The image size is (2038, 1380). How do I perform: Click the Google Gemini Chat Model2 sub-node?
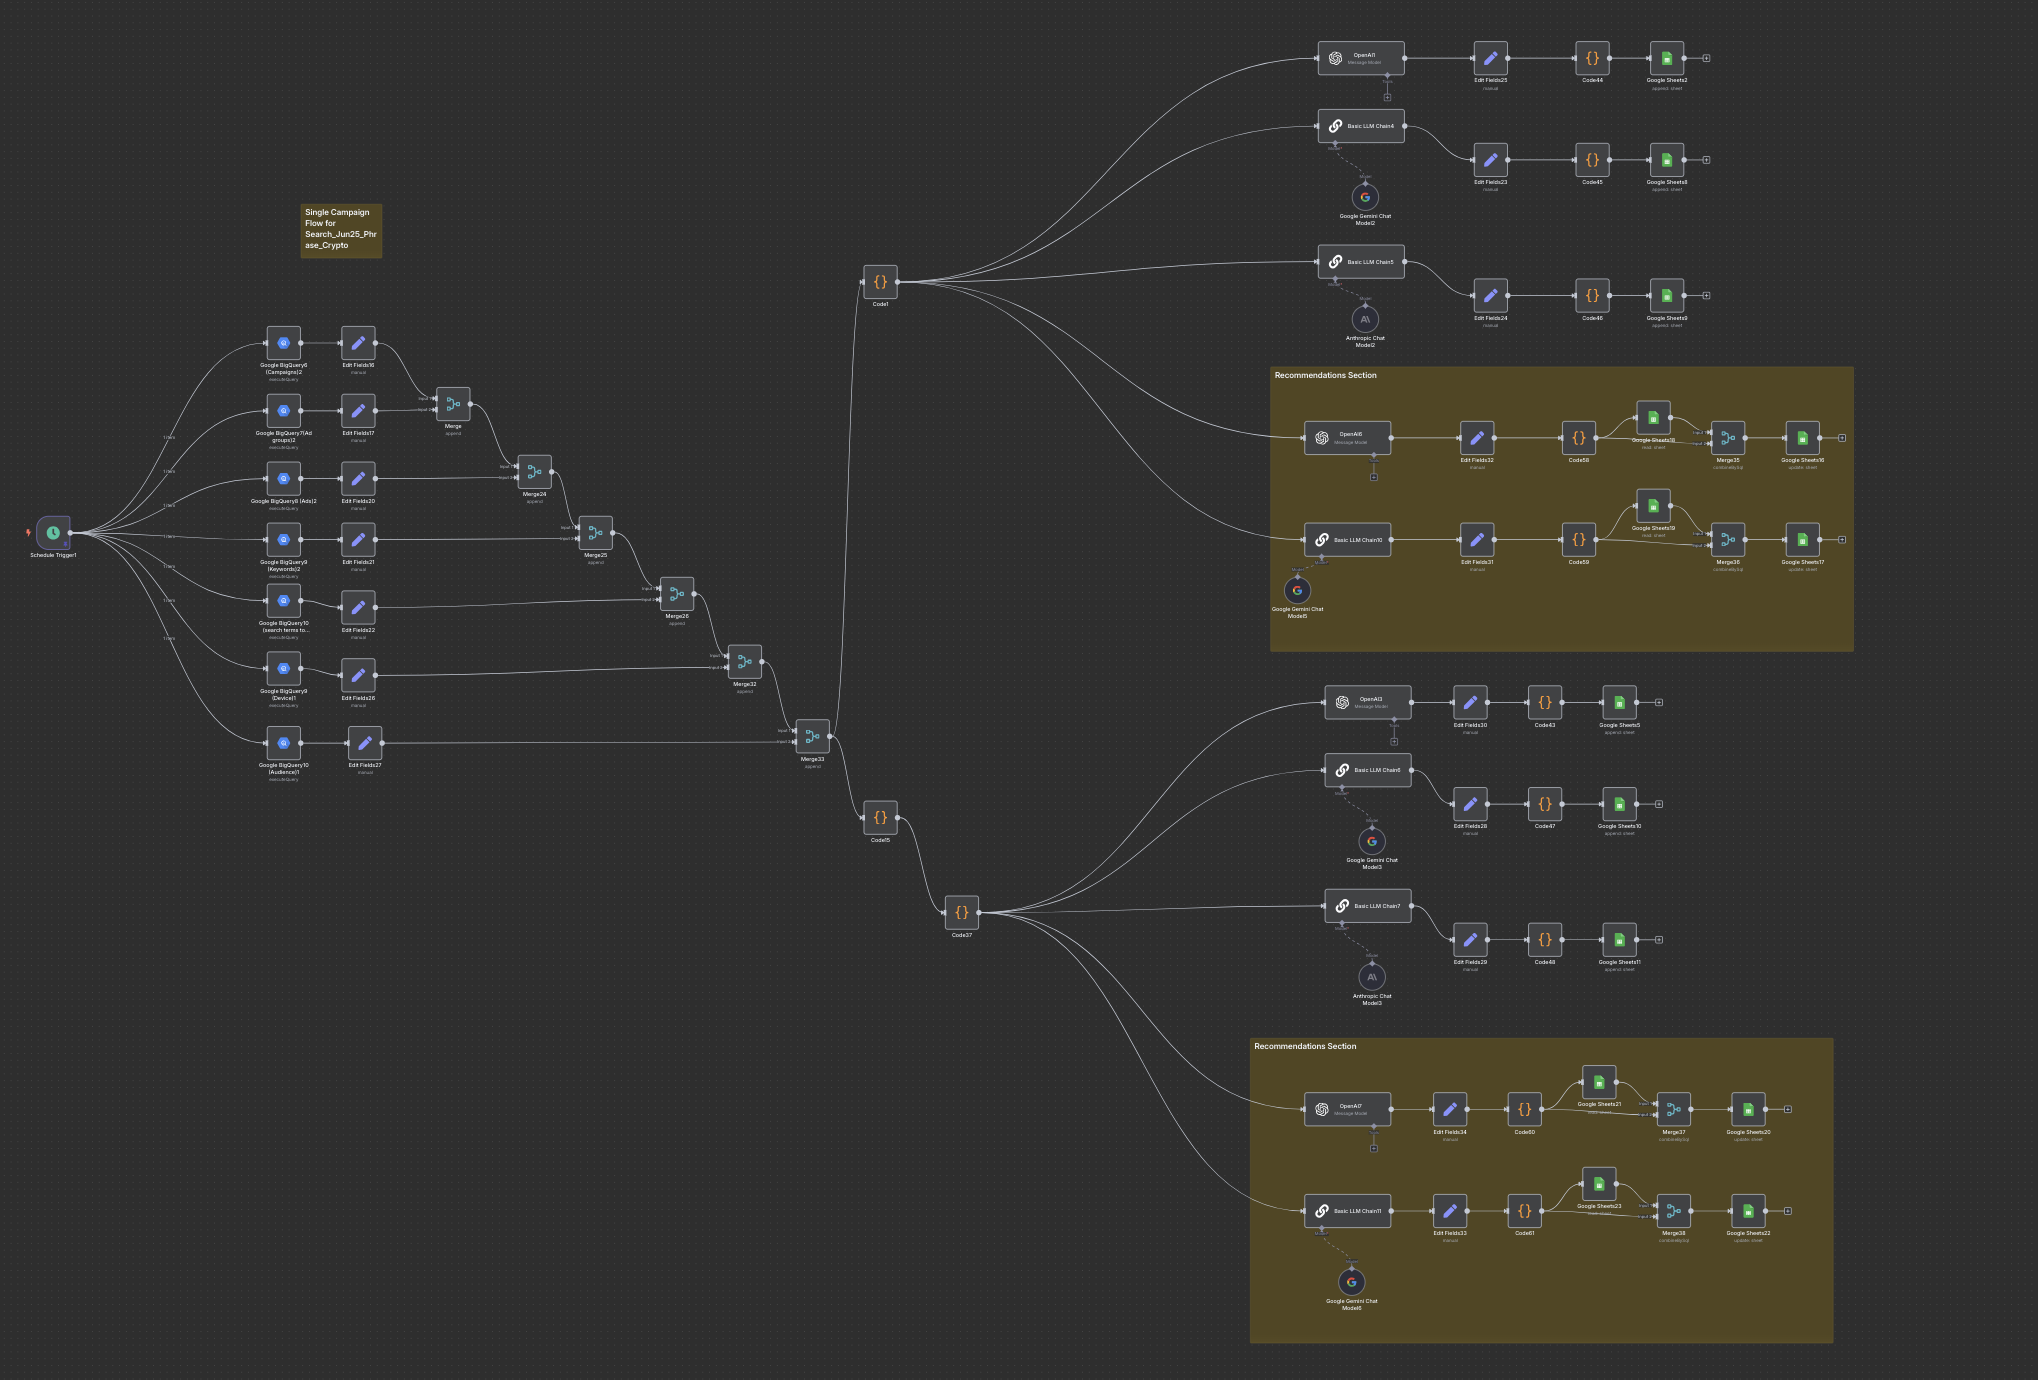tap(1365, 197)
